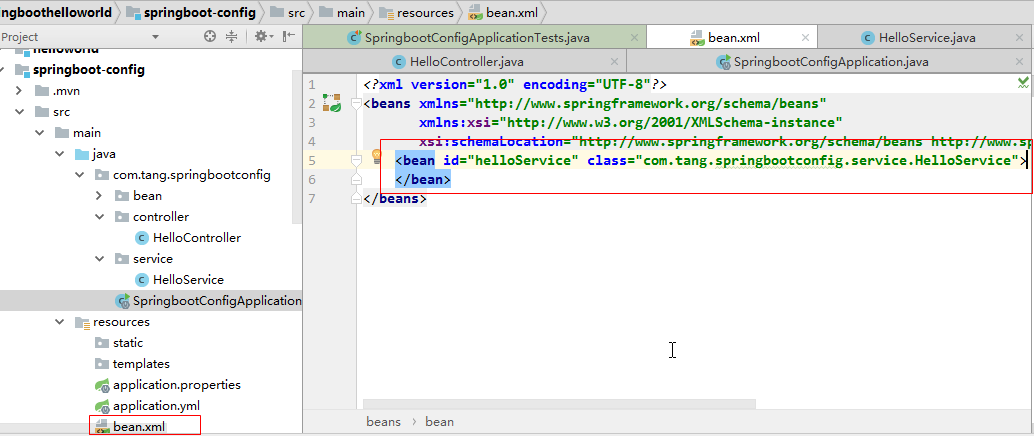
Task: Open application.yml file
Action: [148, 406]
